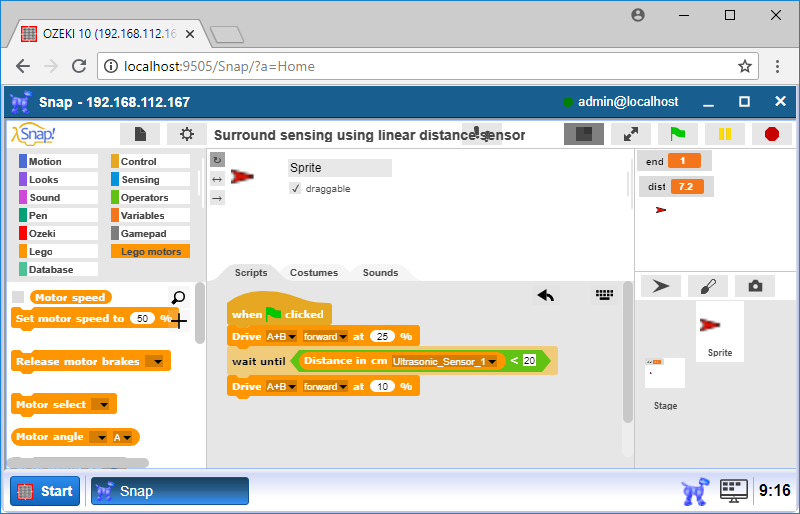The height and width of the screenshot is (514, 800).
Task: Open Release motor brakes dropdown
Action: pos(154,361)
